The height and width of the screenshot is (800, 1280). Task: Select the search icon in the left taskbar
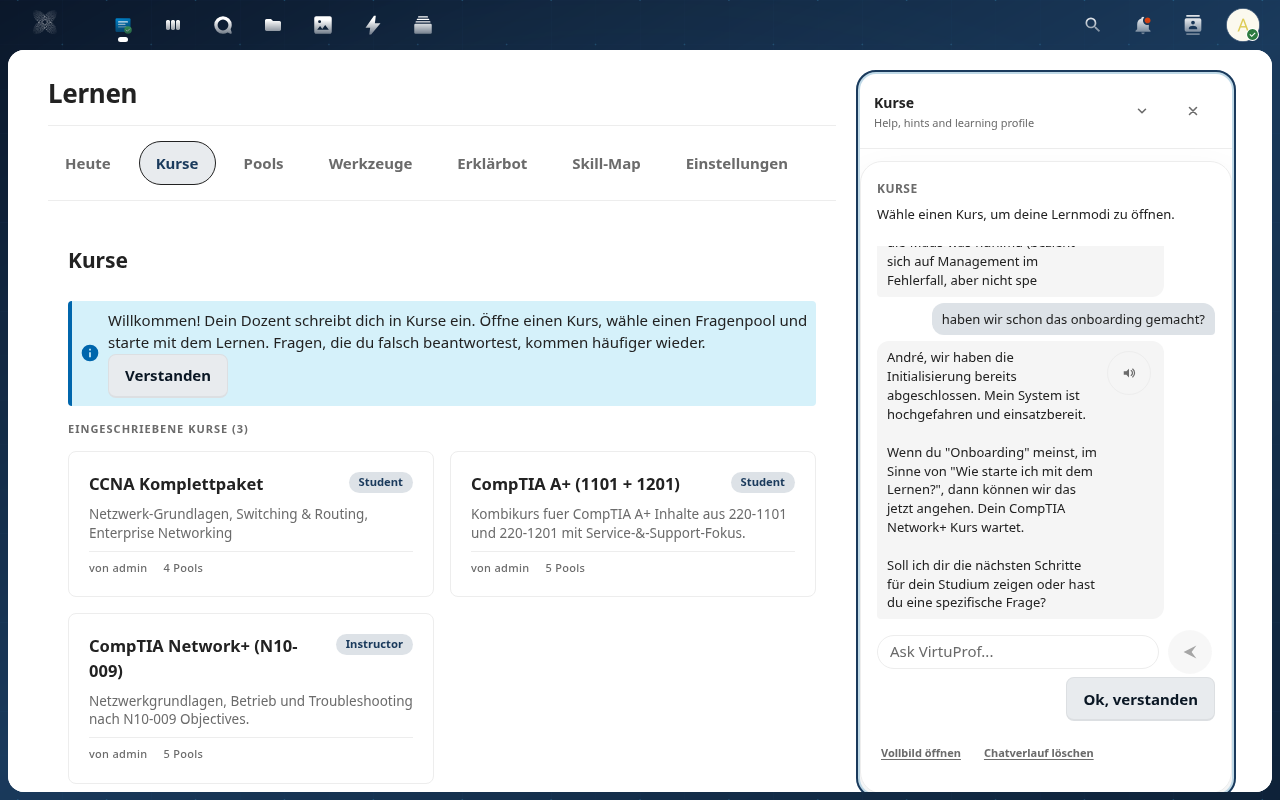[223, 25]
